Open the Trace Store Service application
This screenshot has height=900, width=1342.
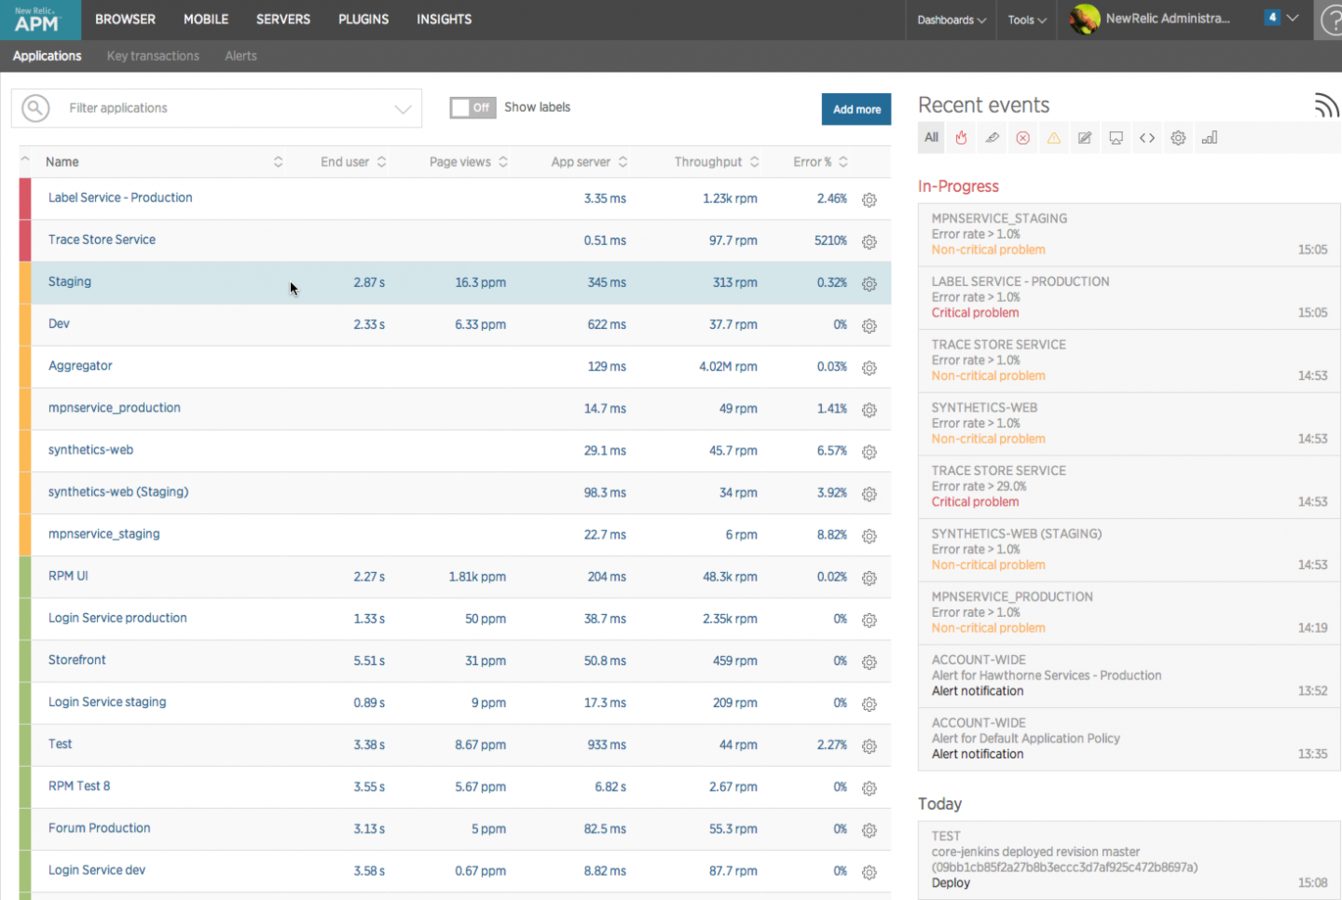(x=102, y=240)
